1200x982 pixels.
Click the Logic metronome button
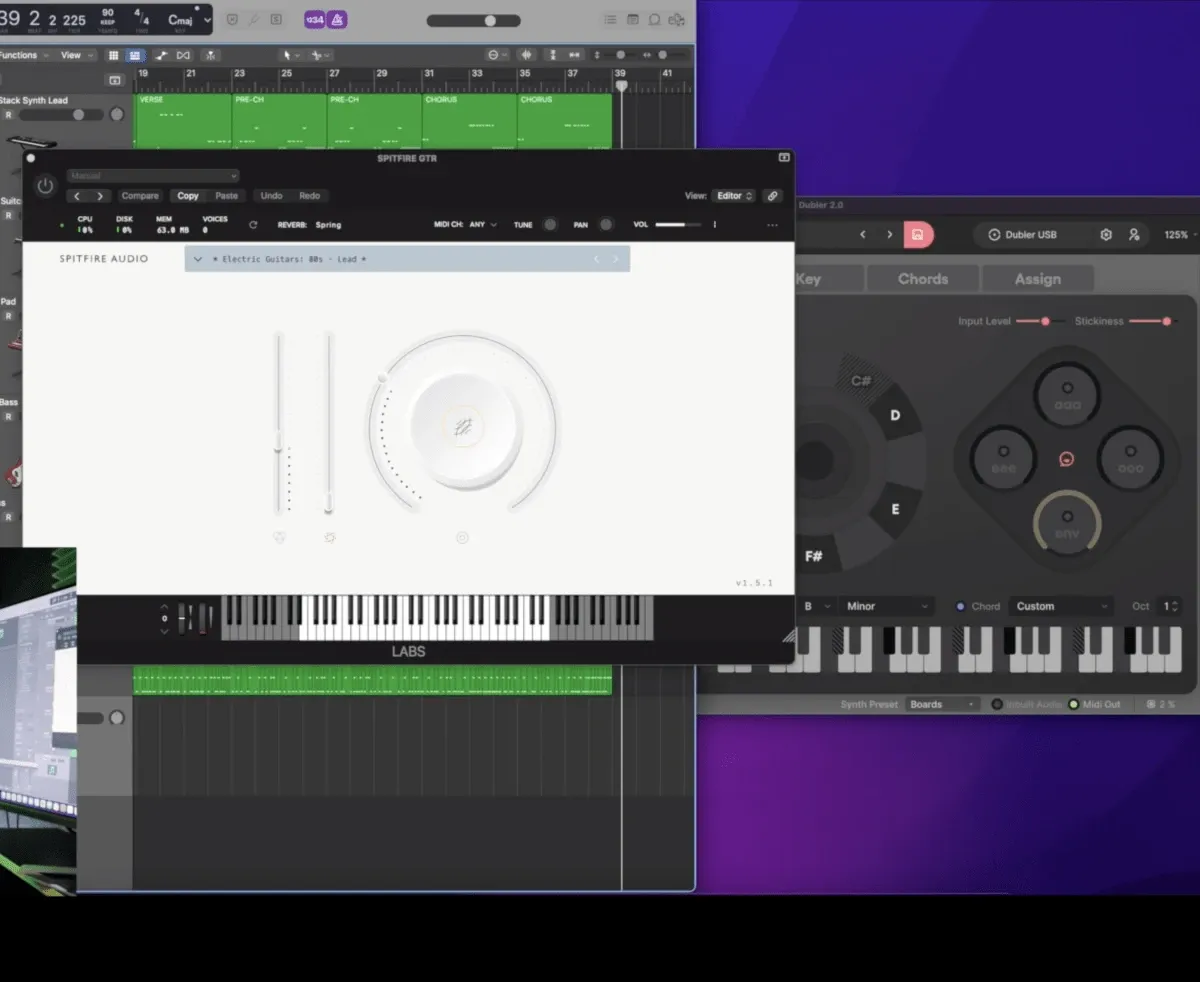pyautogui.click(x=338, y=19)
